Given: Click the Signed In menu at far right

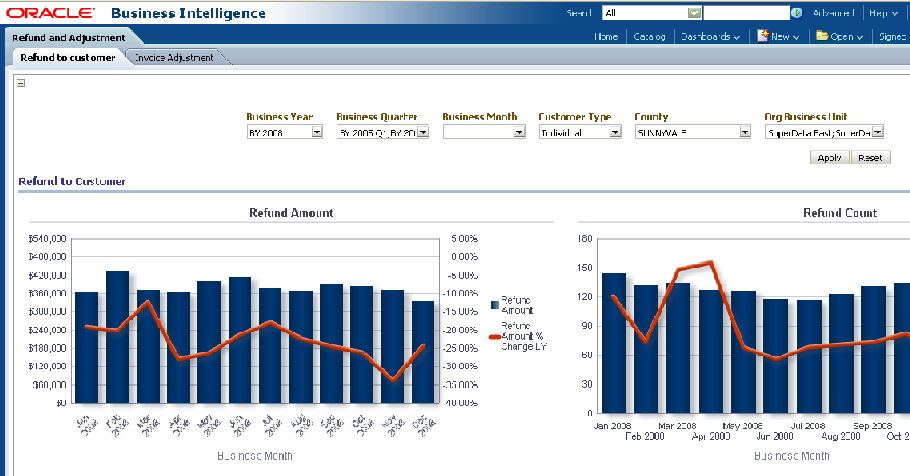Looking at the screenshot, I should click(893, 37).
